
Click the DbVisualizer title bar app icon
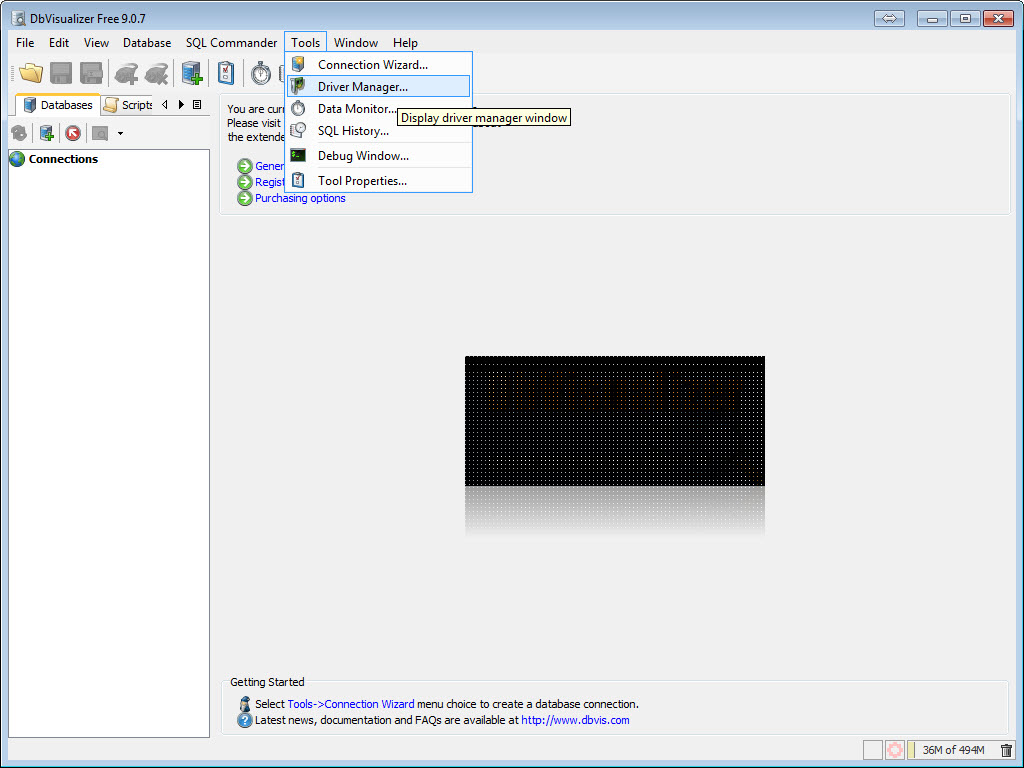click(18, 18)
